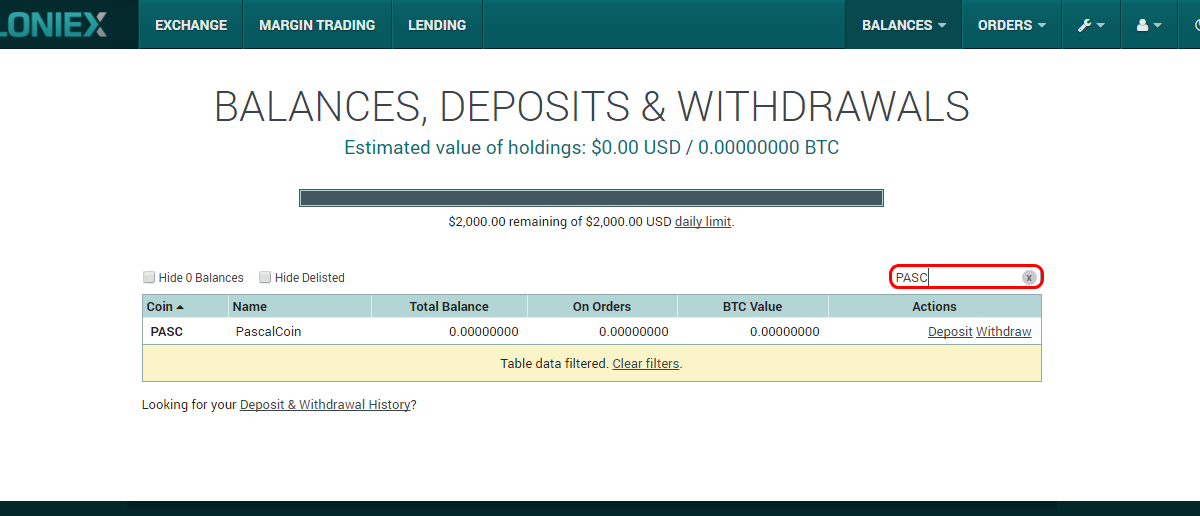This screenshot has height=516, width=1200.
Task: Click the Poloniex logo
Action: (54, 25)
